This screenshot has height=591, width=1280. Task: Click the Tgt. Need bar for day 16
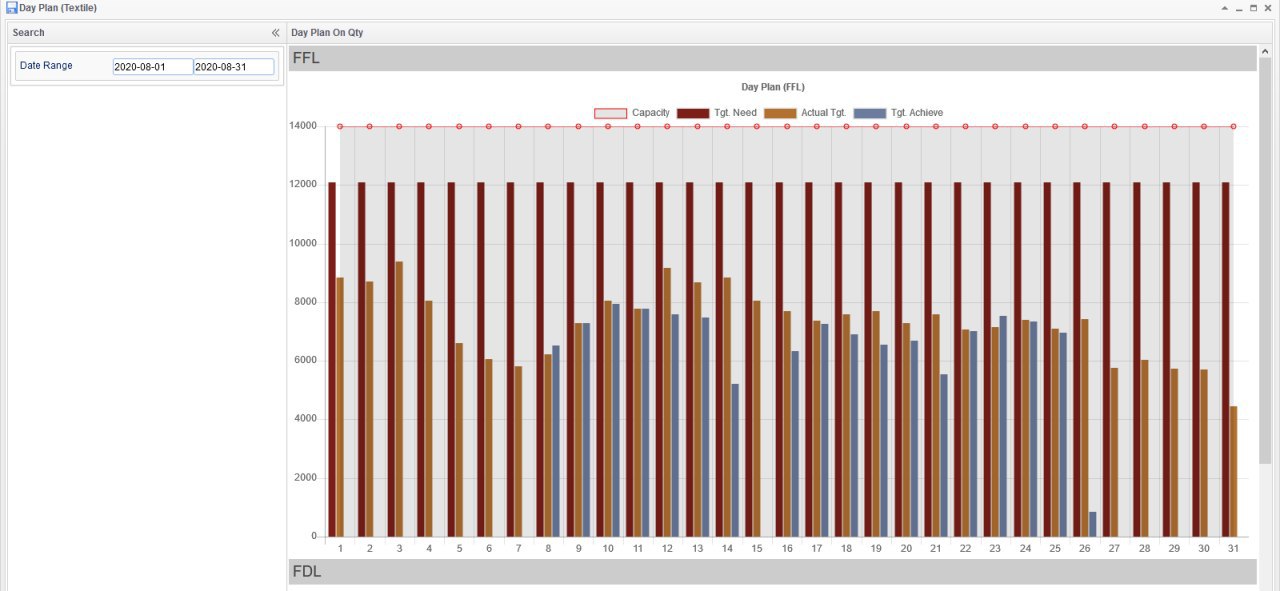pyautogui.click(x=779, y=360)
